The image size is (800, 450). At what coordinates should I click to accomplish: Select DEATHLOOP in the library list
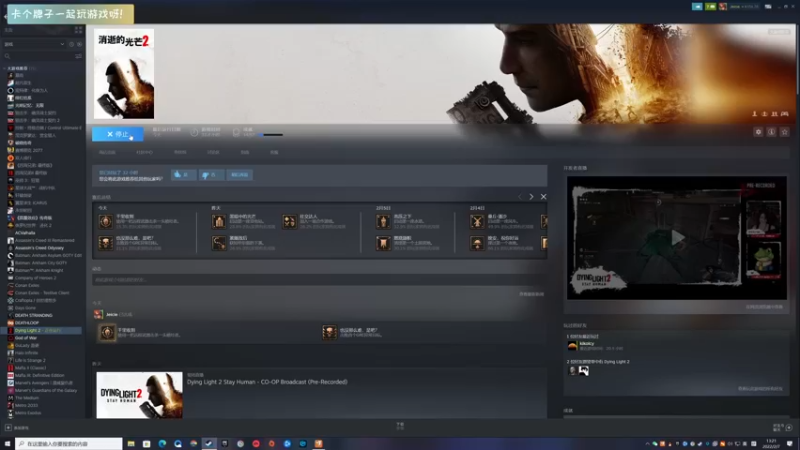[27, 323]
